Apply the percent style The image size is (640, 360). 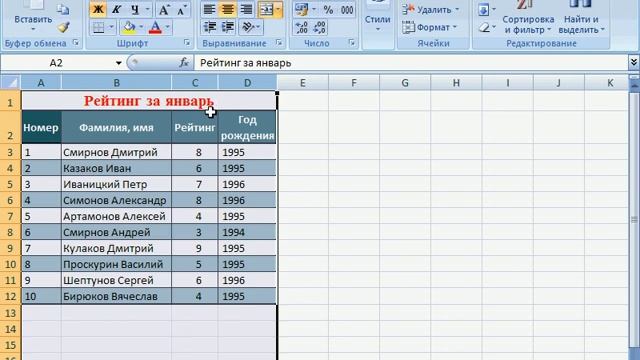coord(328,9)
